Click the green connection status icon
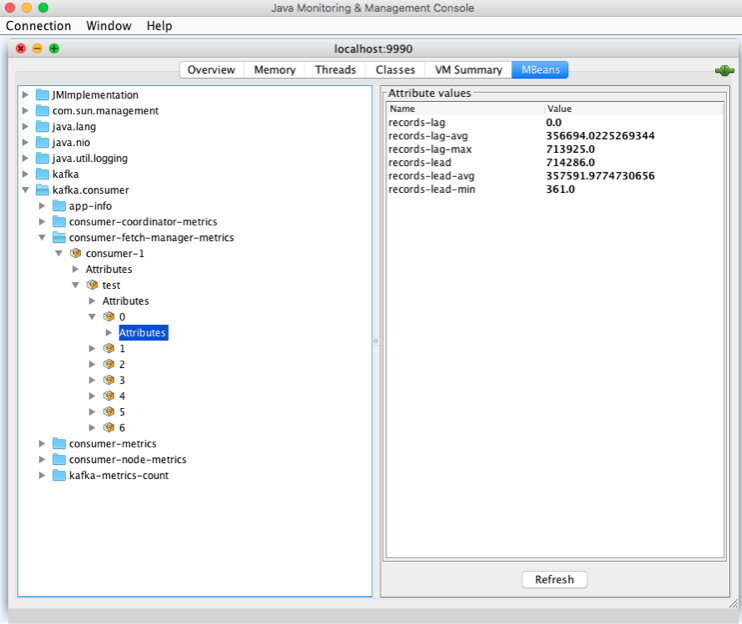 [x=724, y=71]
